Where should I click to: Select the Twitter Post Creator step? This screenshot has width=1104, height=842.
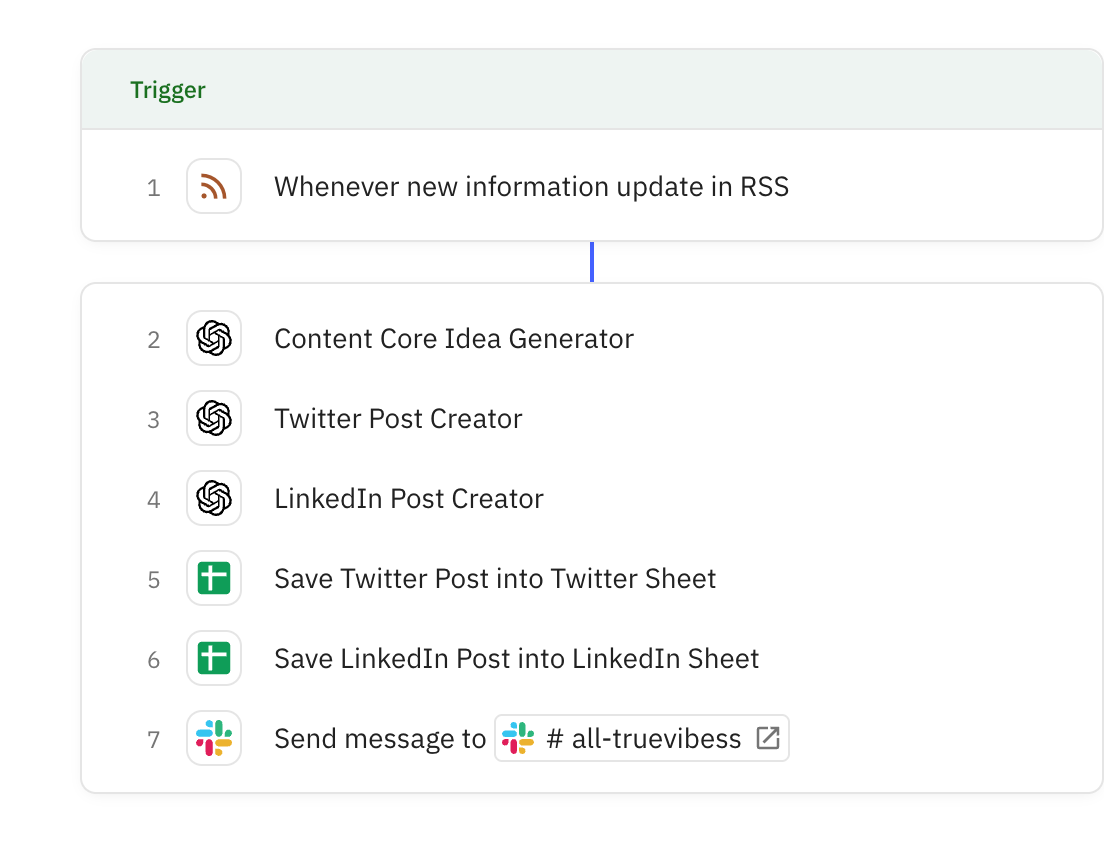[x=398, y=418]
